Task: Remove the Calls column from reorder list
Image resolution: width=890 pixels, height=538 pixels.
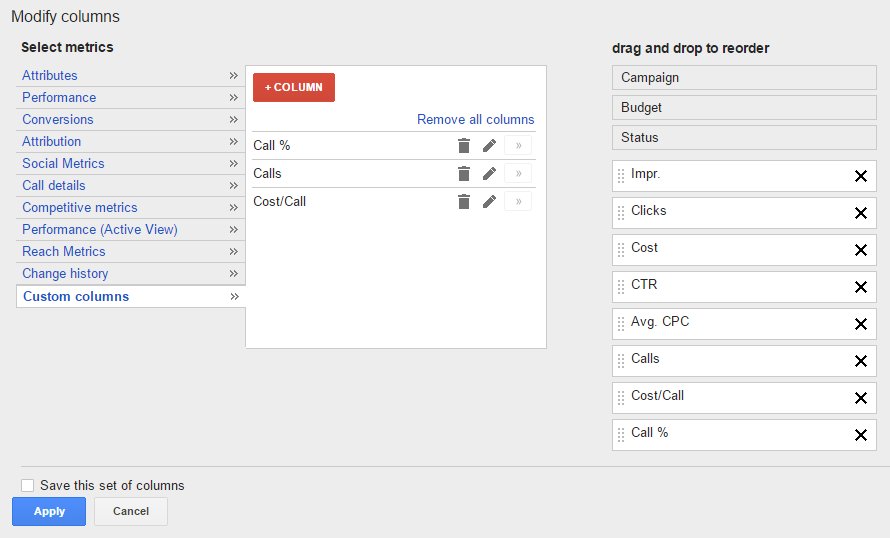Action: pyautogui.click(x=860, y=361)
